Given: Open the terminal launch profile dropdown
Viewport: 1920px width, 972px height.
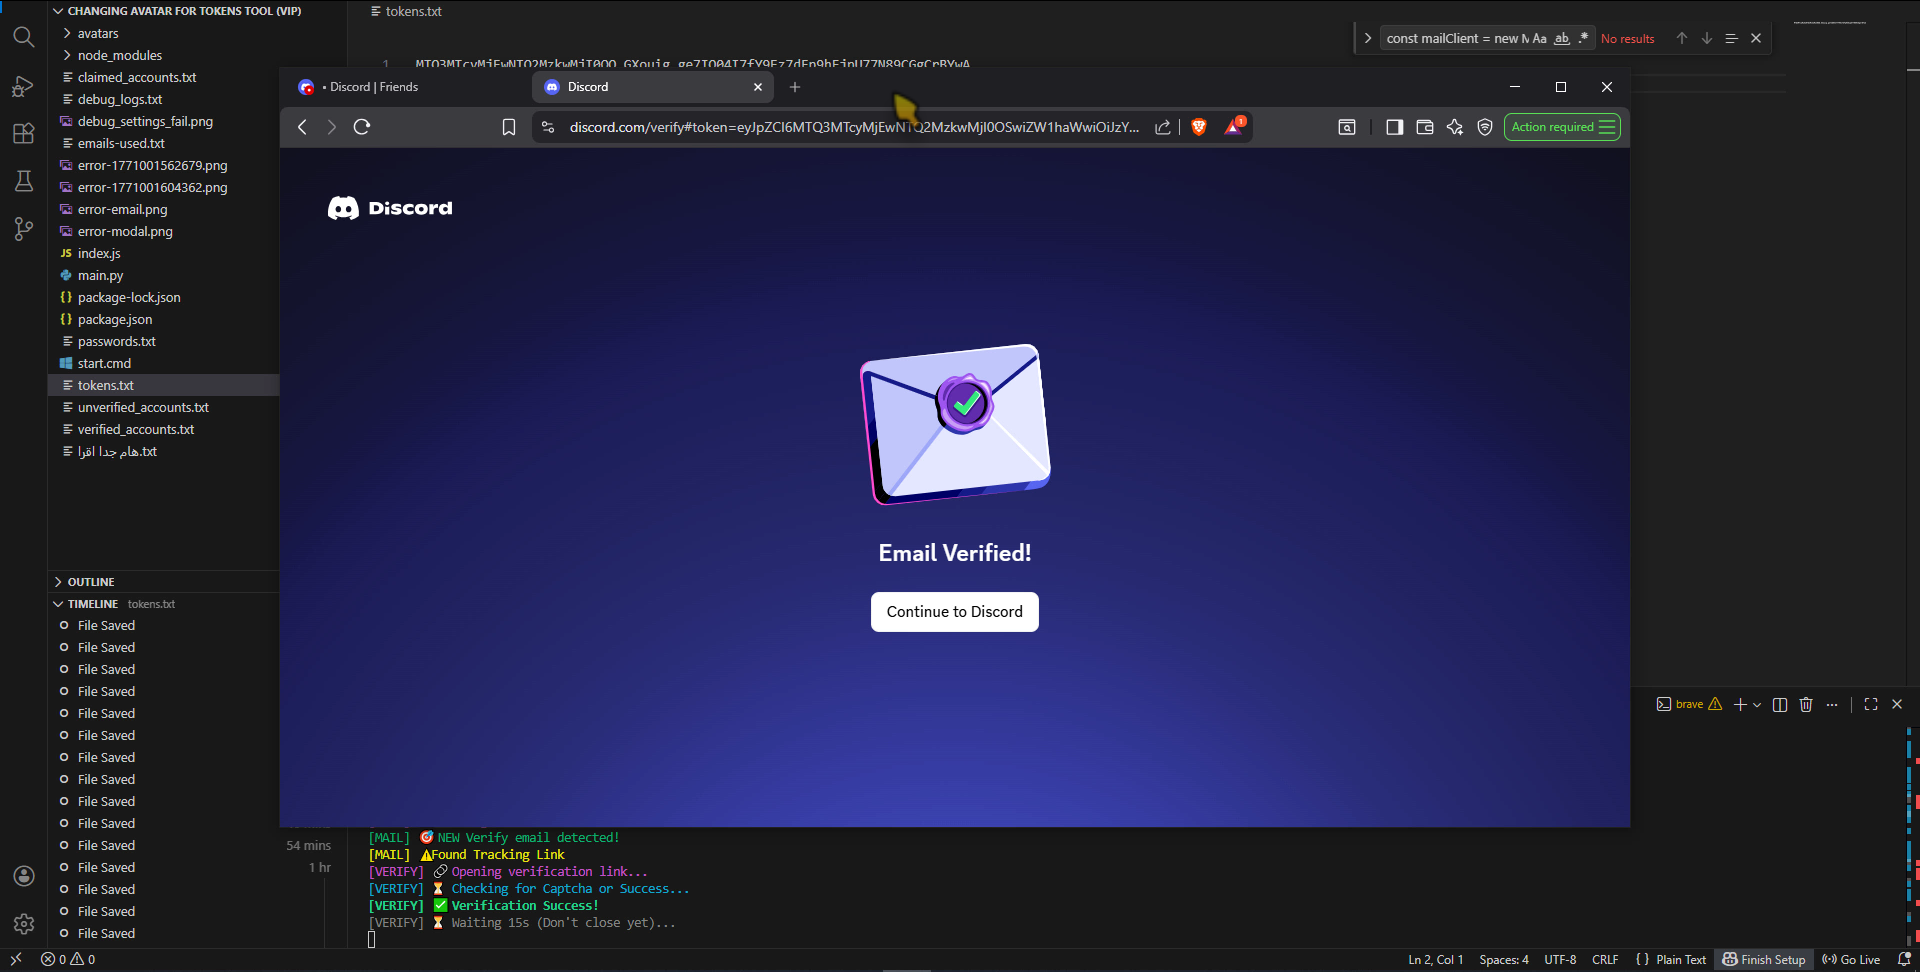Looking at the screenshot, I should point(1757,705).
